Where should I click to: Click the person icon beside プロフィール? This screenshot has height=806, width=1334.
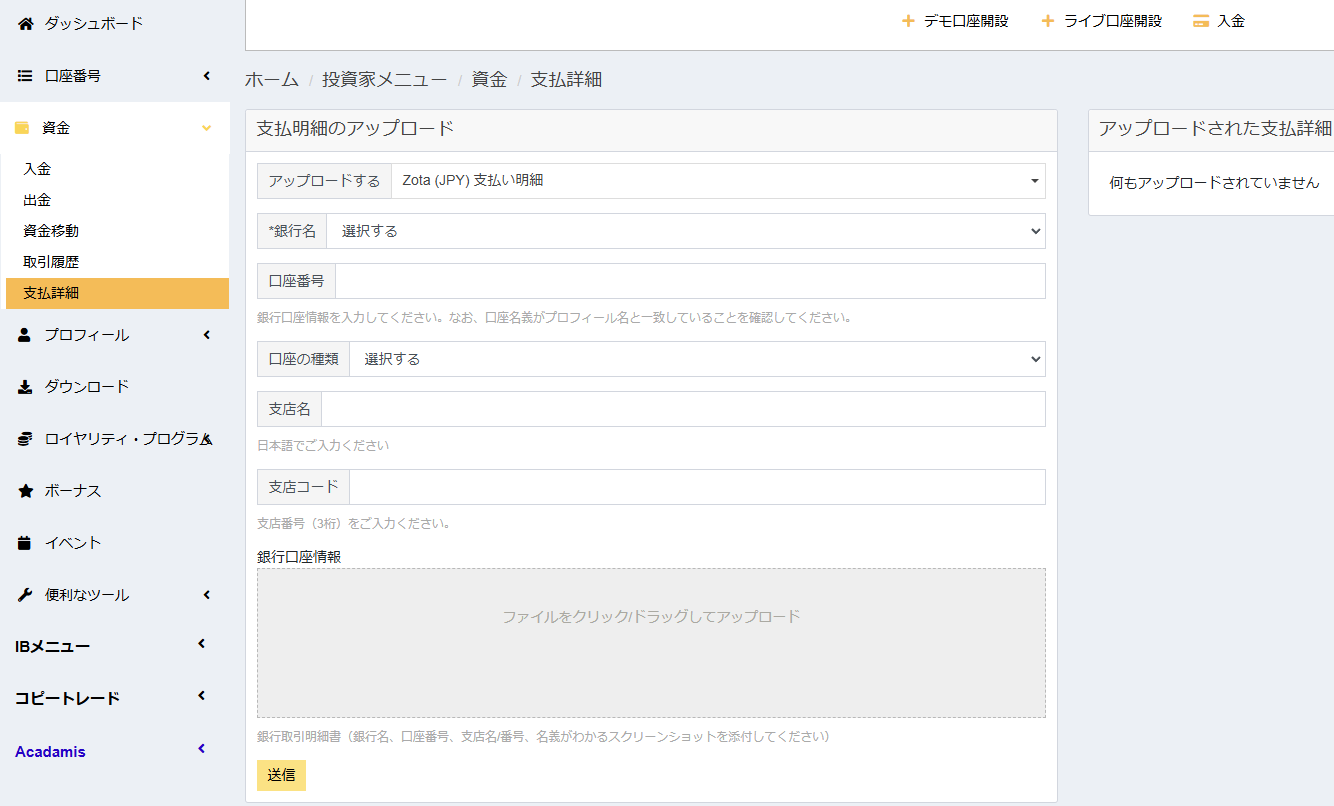[25, 335]
